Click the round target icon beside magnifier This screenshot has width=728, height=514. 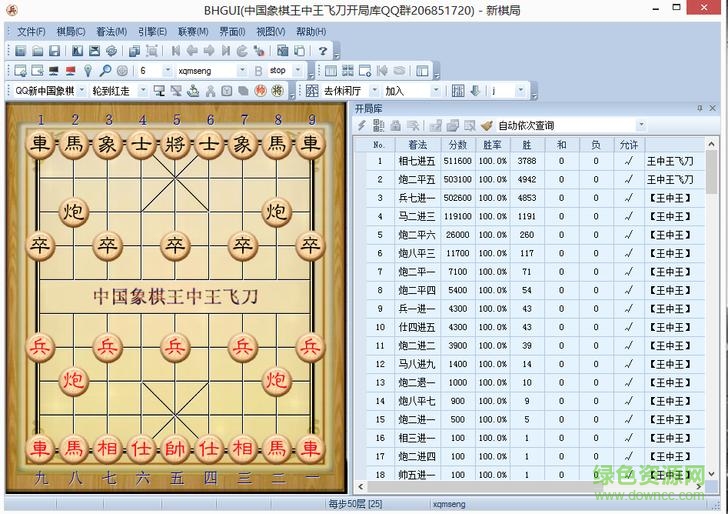122,71
